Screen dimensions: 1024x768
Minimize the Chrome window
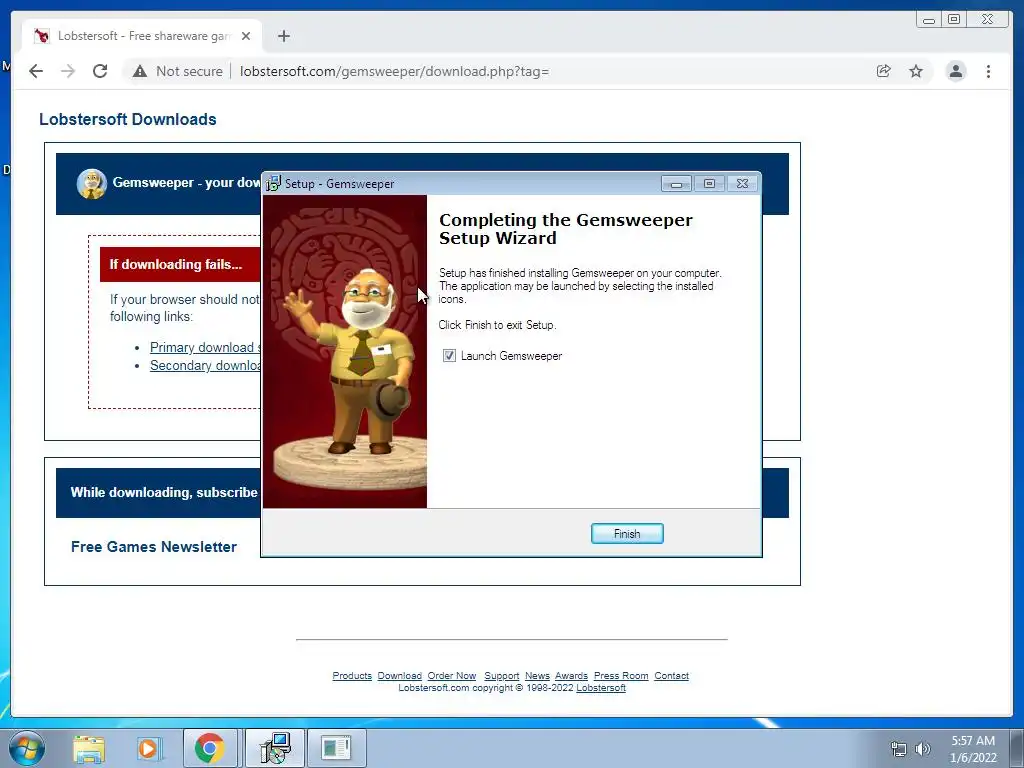[929, 20]
